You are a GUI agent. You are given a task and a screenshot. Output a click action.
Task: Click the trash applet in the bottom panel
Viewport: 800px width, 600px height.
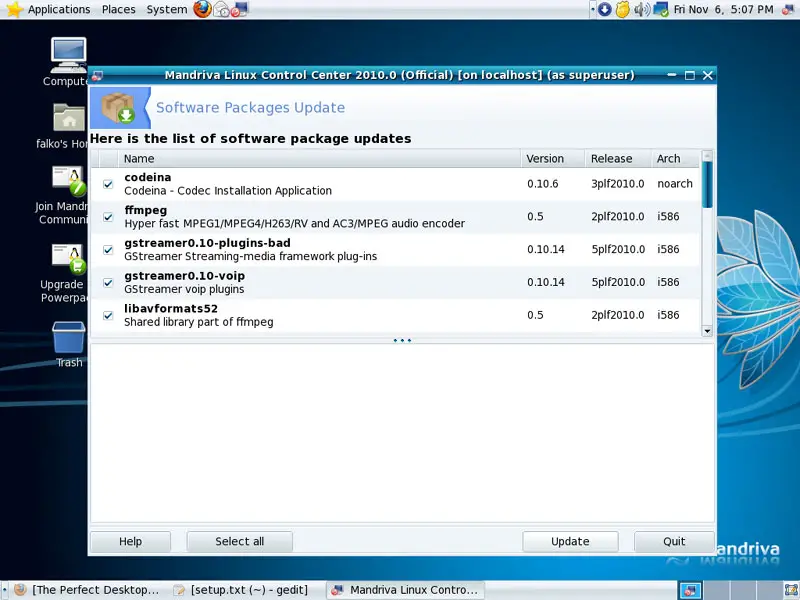coord(790,590)
